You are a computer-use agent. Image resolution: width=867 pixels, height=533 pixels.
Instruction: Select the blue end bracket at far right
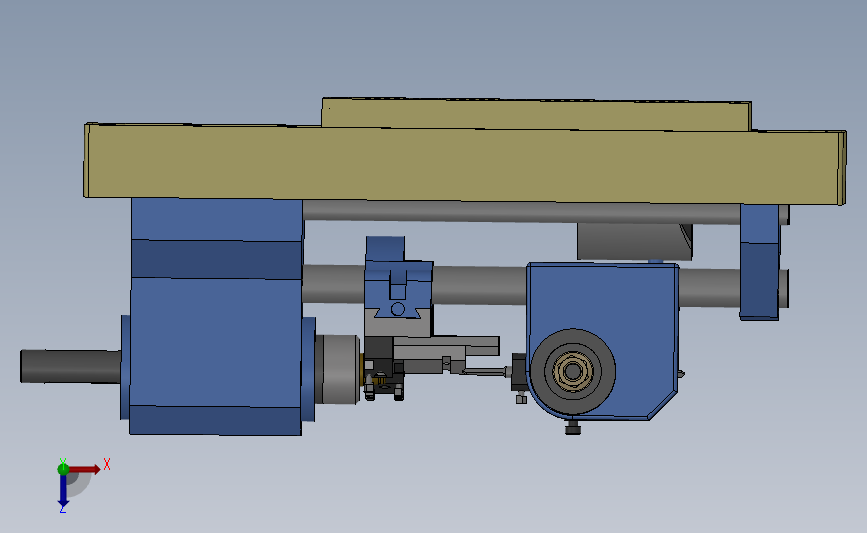point(760,262)
